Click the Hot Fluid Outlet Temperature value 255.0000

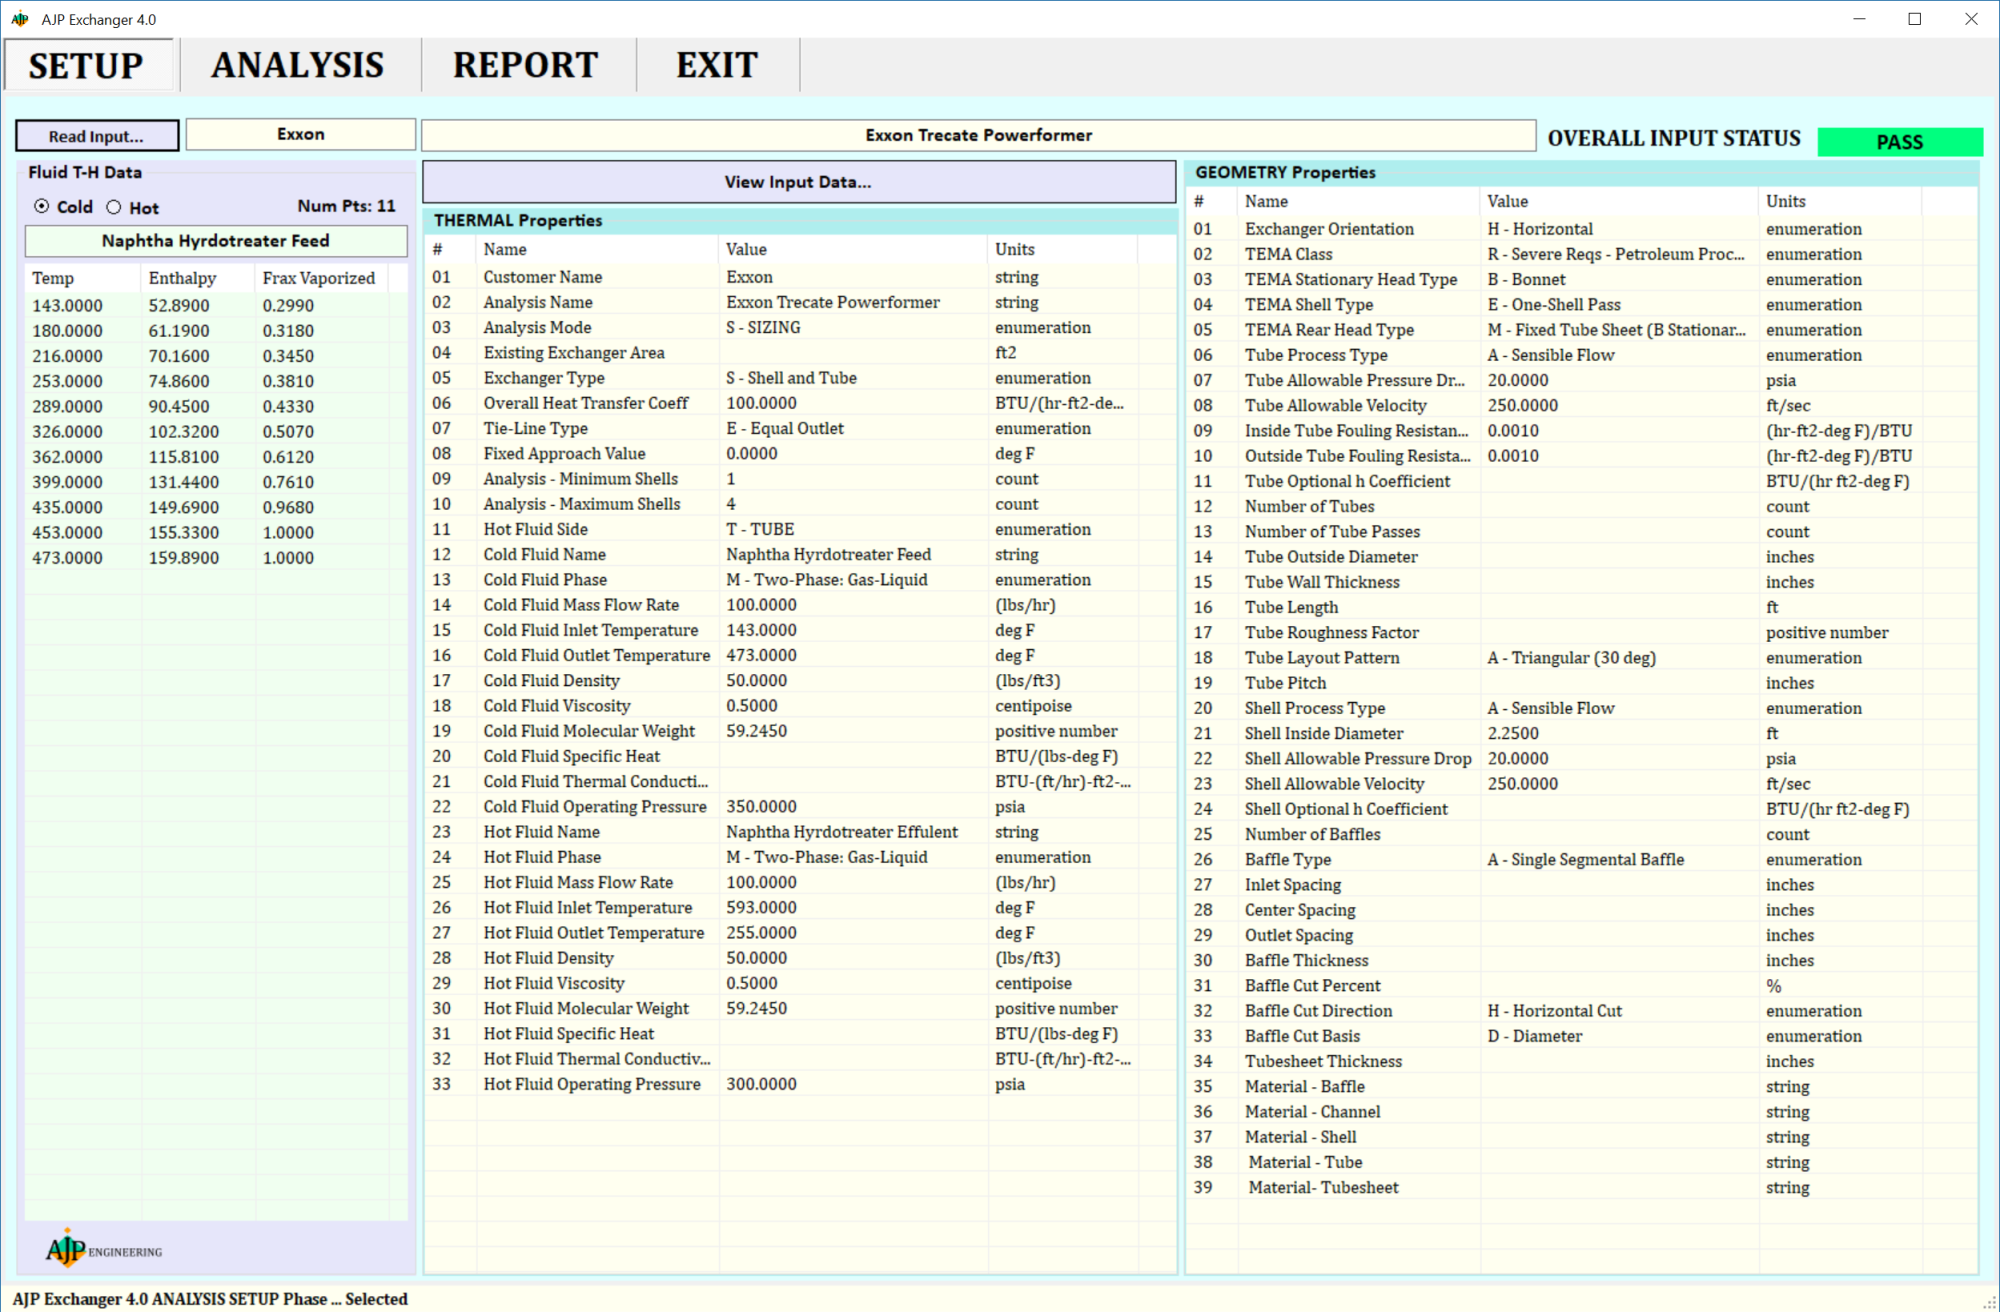[761, 933]
